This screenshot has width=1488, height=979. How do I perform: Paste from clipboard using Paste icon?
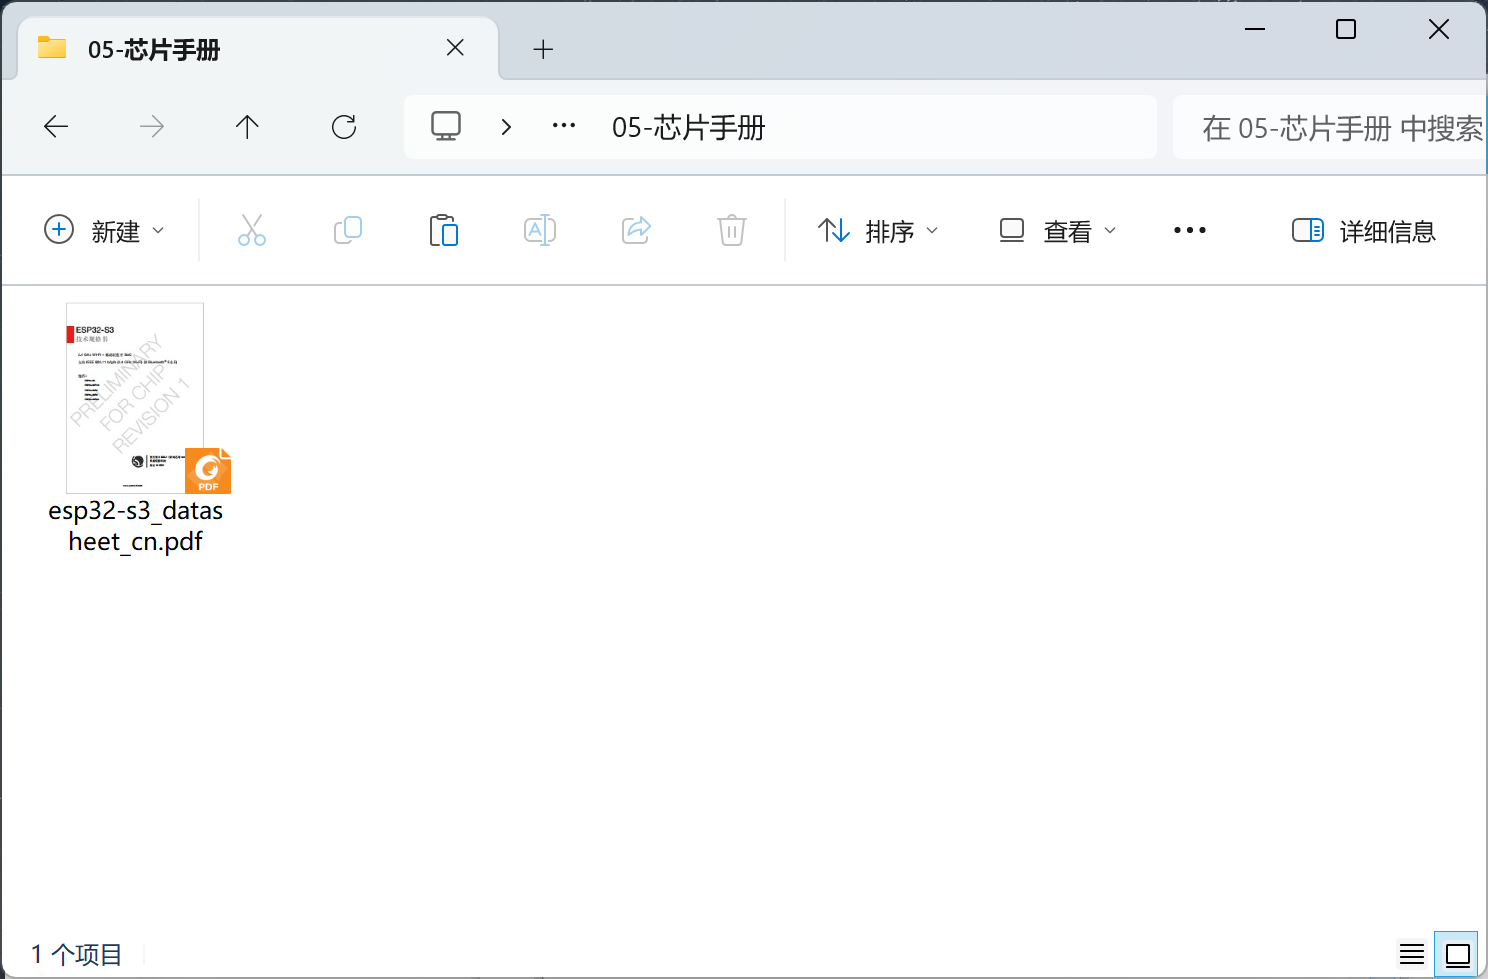443,230
